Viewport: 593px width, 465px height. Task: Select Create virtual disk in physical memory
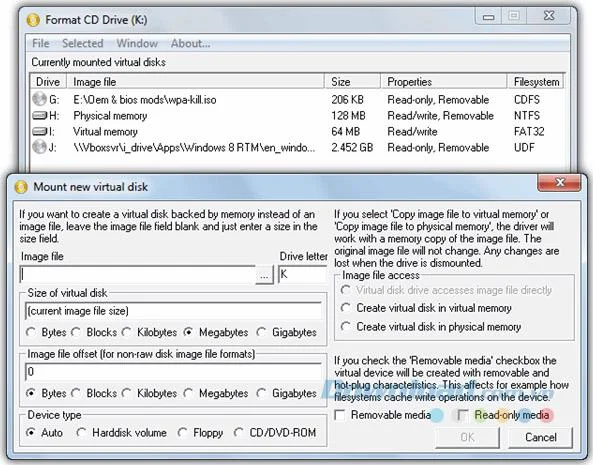pos(345,326)
